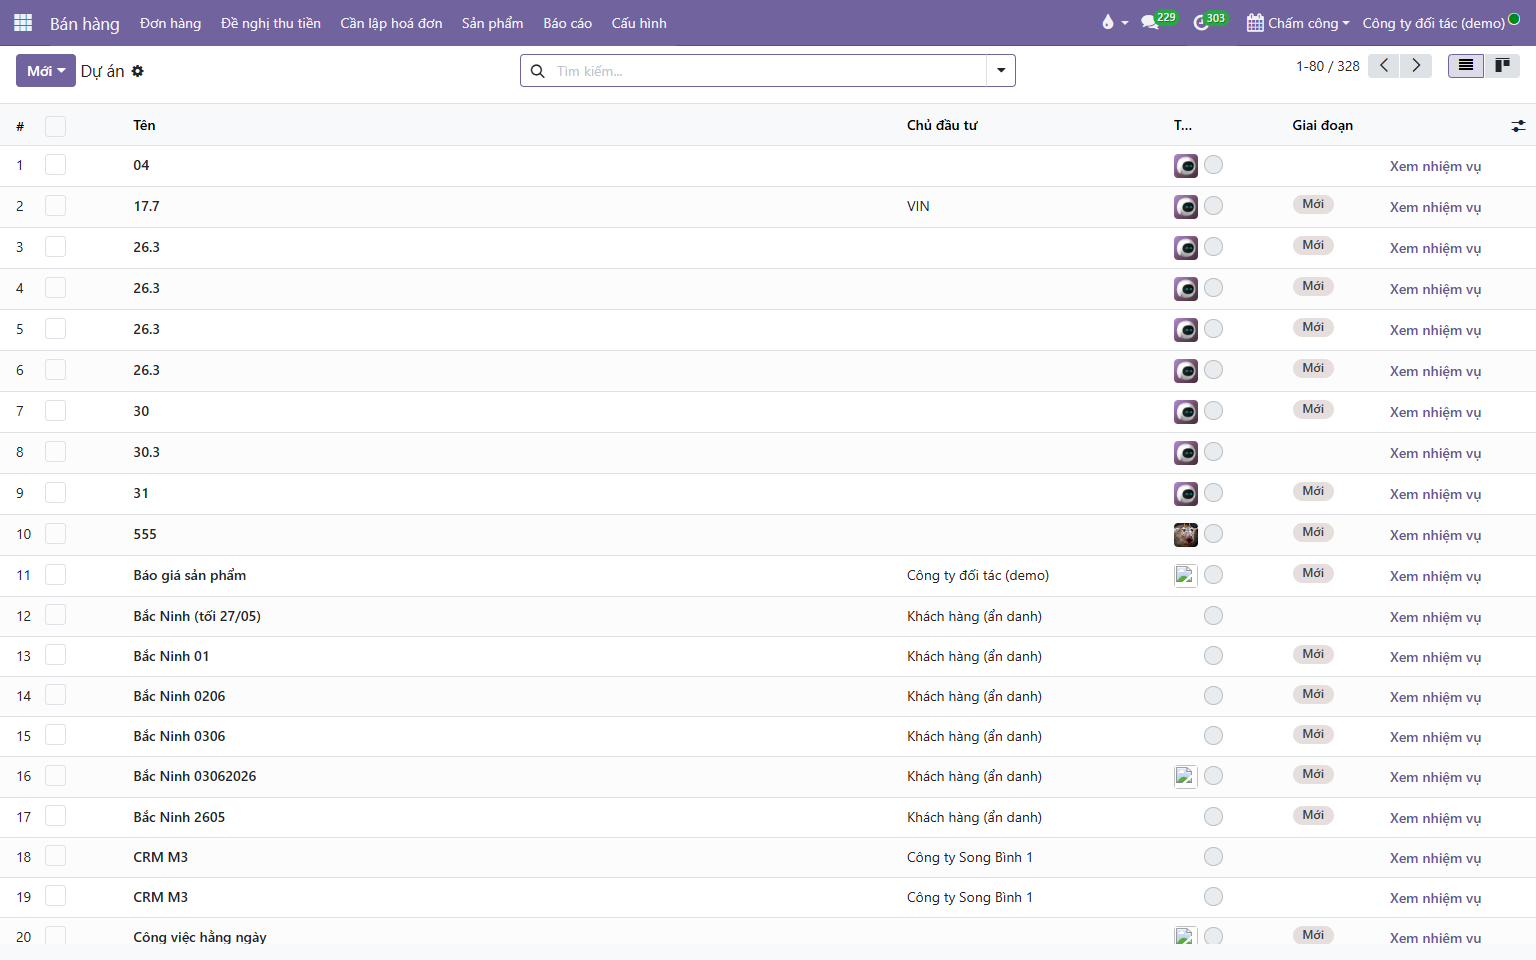Click status circle in row 31
This screenshot has height=960, width=1536.
tap(1213, 492)
